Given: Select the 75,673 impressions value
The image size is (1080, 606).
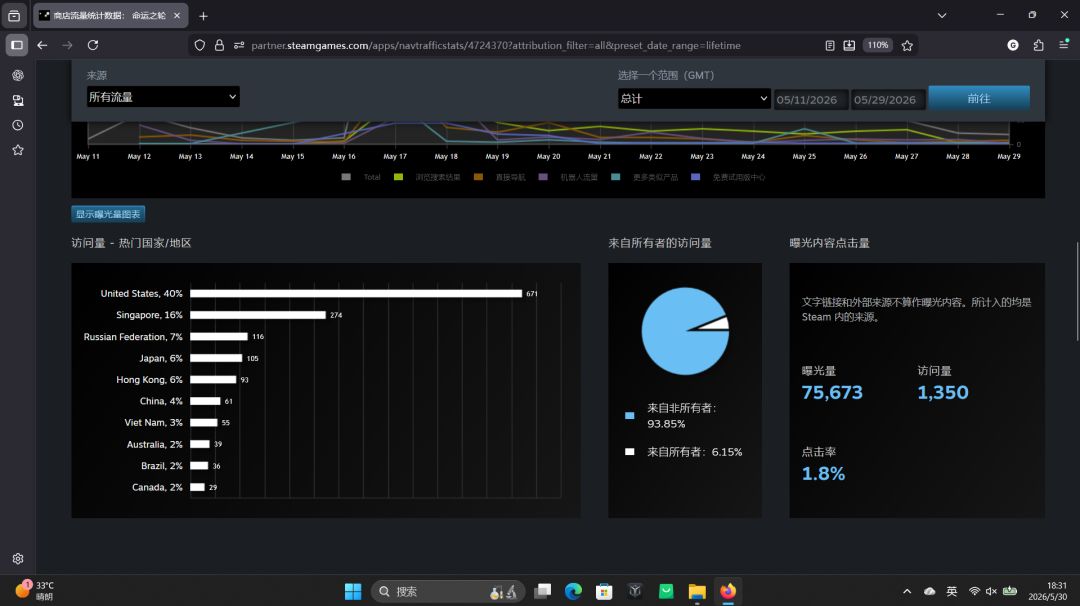Looking at the screenshot, I should (x=832, y=393).
